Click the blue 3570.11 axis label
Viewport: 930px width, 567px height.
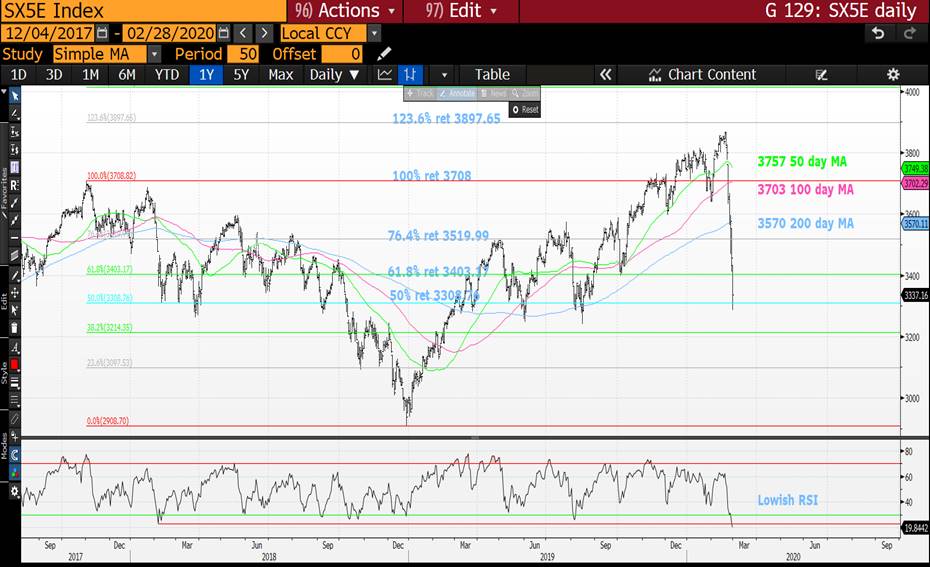pos(915,224)
